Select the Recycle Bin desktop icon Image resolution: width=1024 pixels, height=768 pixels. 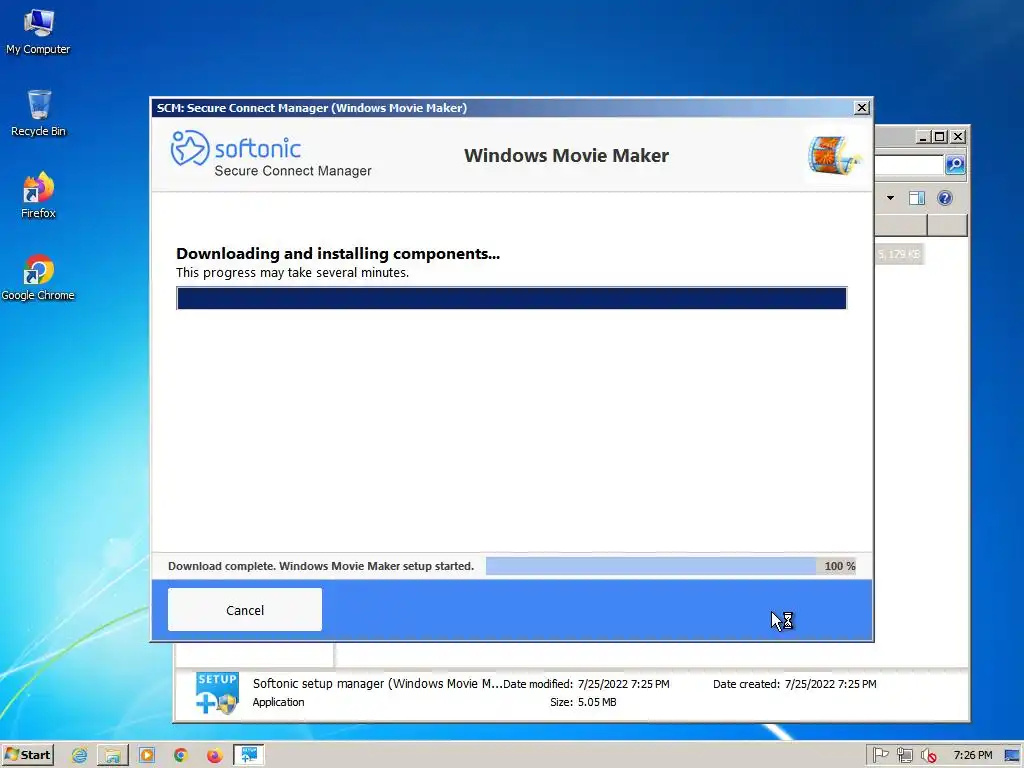coord(38,114)
